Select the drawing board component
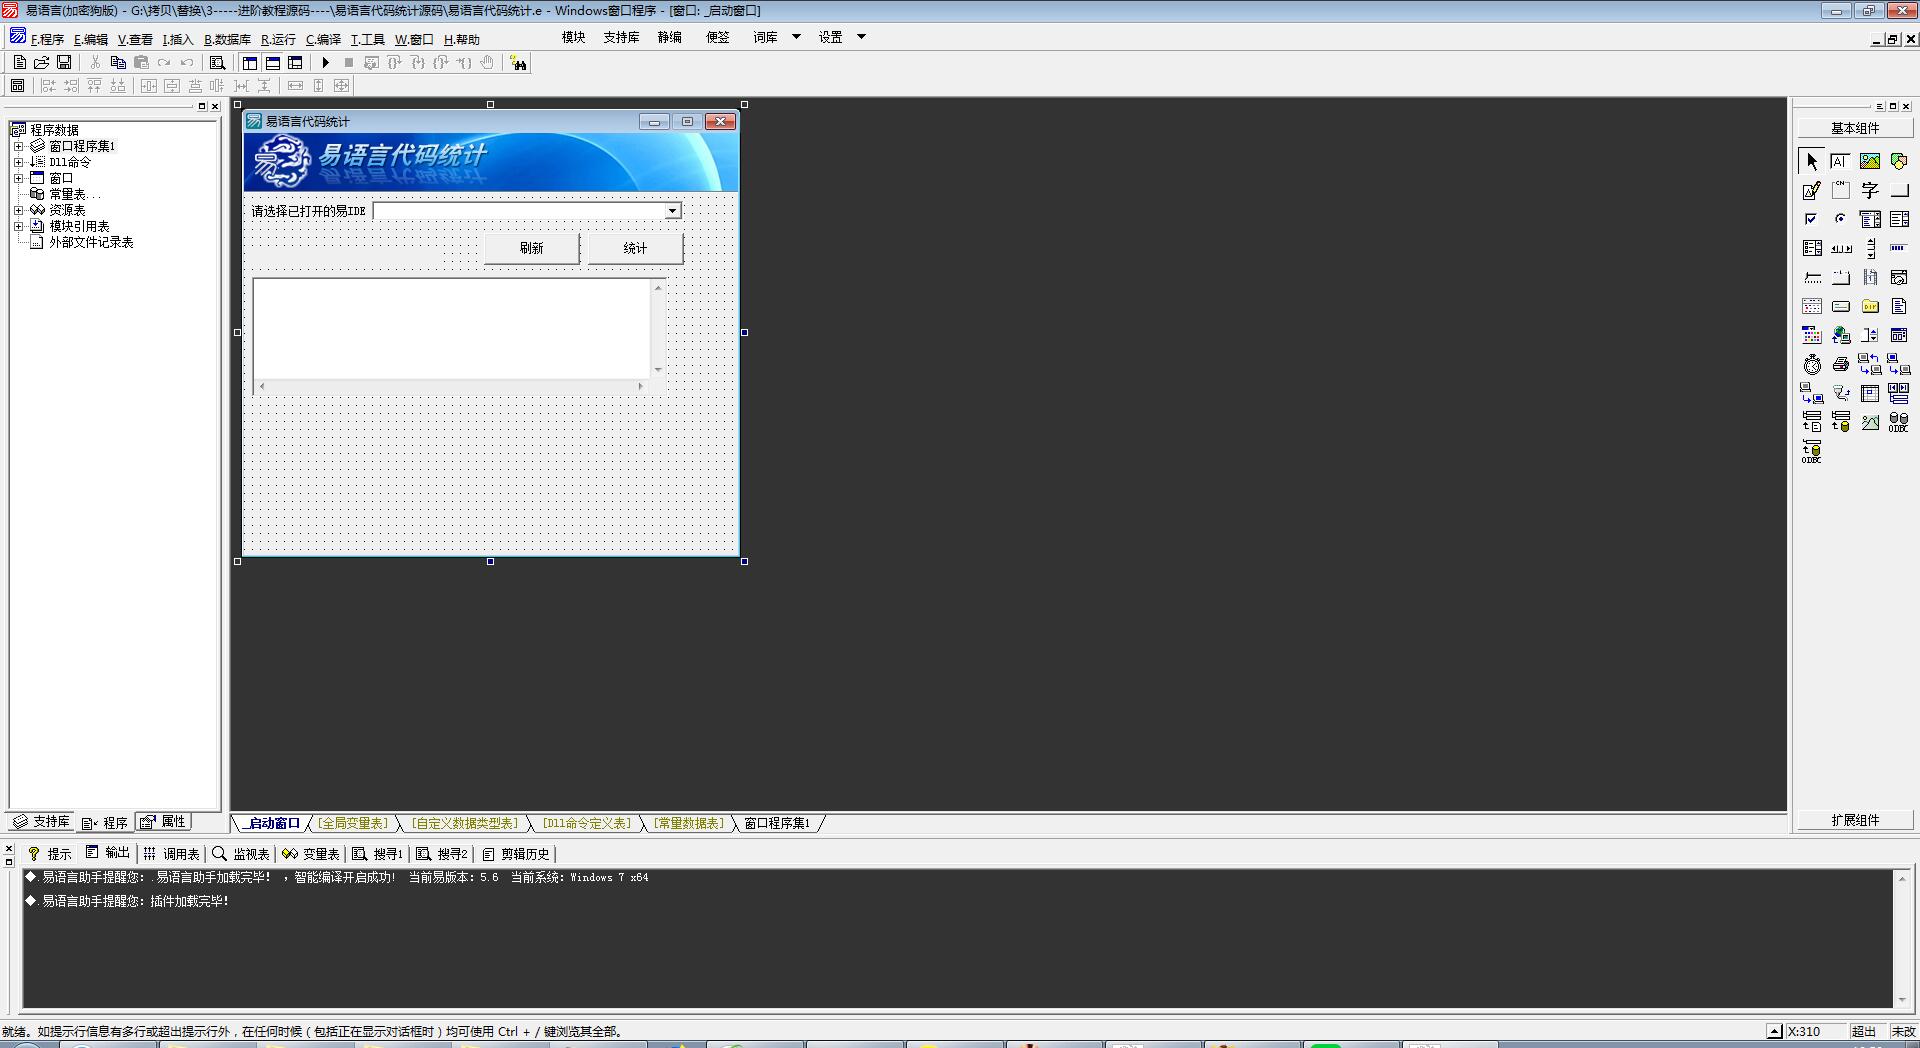The image size is (1920, 1048). (1812, 190)
